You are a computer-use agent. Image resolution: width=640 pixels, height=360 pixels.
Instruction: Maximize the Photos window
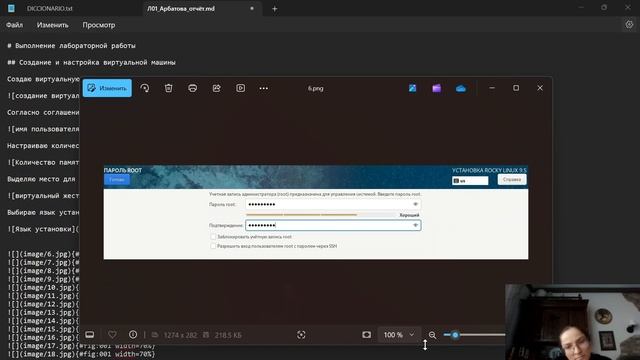pos(516,88)
